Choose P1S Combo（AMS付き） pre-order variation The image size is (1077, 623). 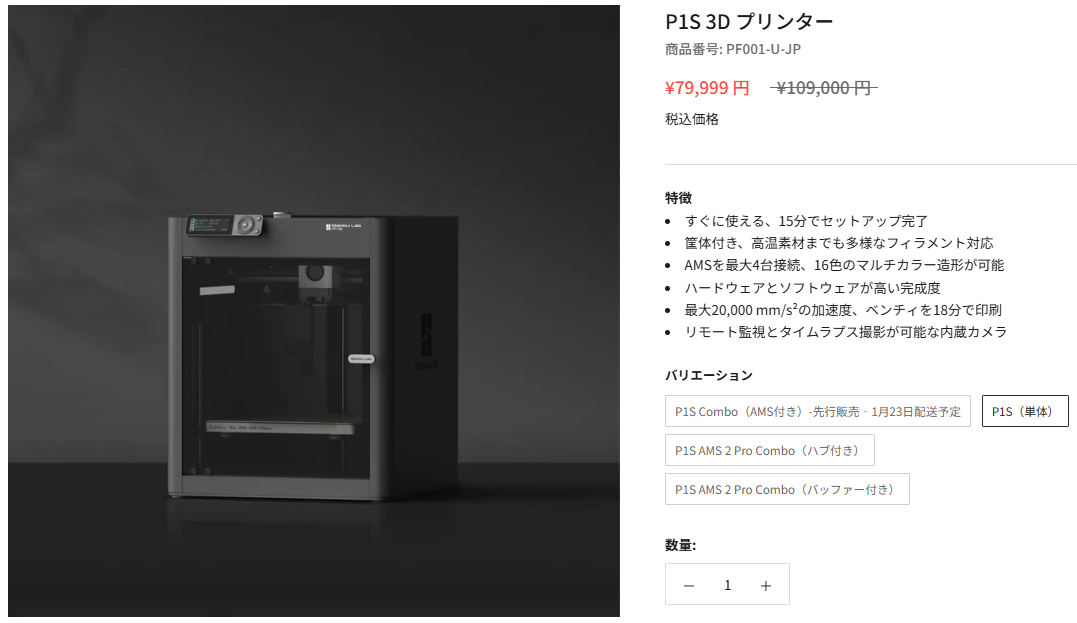tap(817, 411)
